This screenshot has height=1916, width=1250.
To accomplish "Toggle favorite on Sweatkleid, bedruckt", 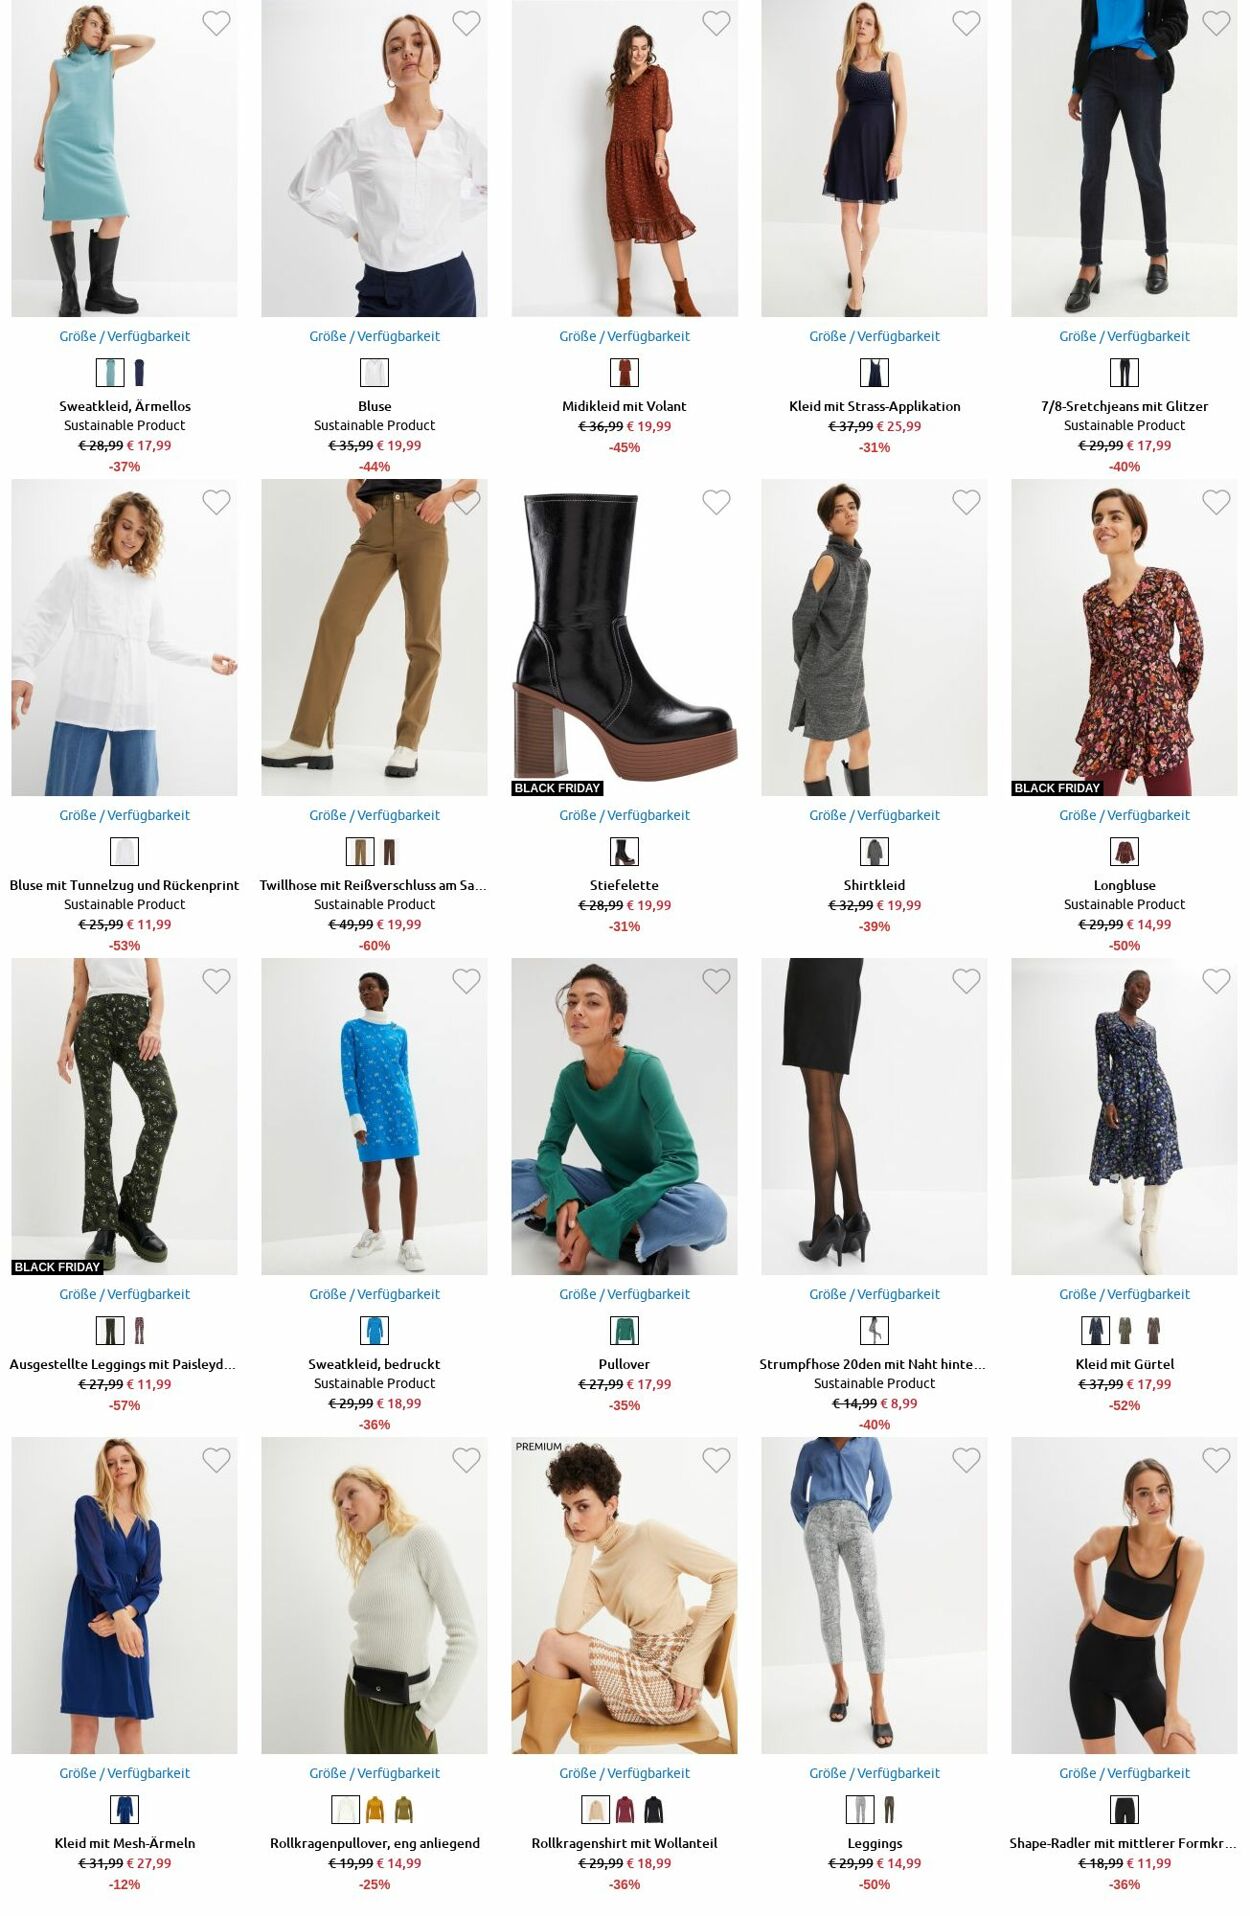I will 466,981.
